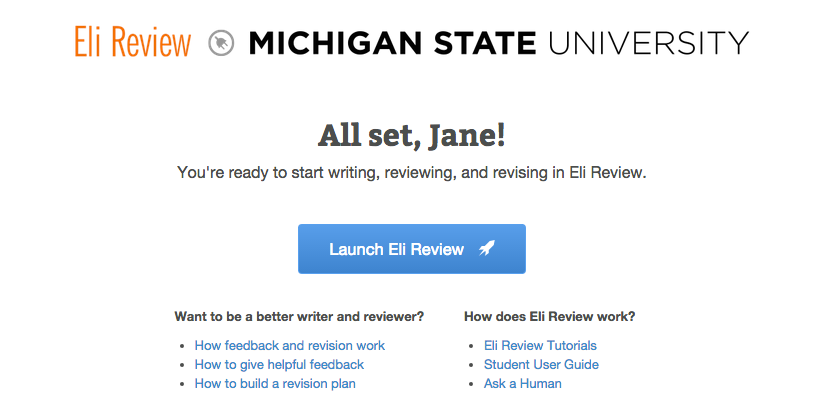Click the bold MICHIGAN STATE wordmark text
The image size is (824, 416).
click(392, 43)
